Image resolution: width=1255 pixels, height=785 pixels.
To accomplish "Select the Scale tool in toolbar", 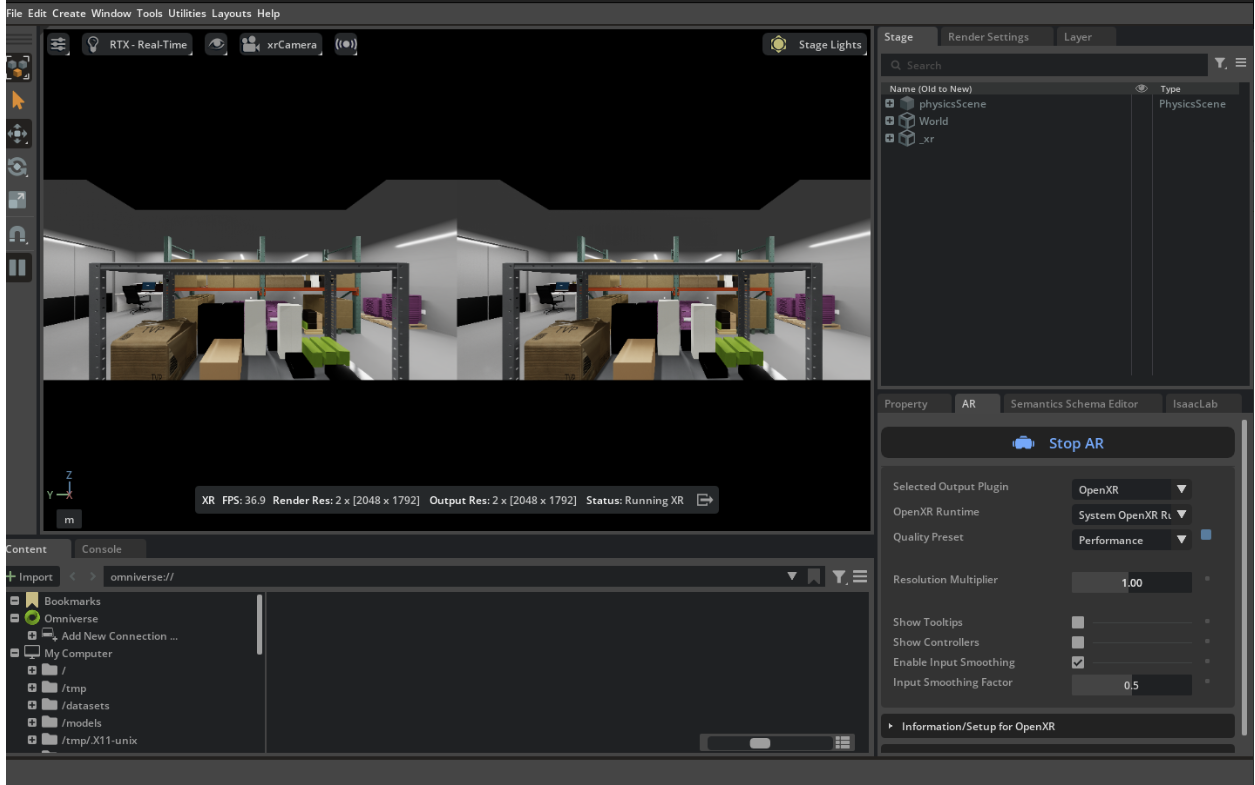I will (x=19, y=200).
